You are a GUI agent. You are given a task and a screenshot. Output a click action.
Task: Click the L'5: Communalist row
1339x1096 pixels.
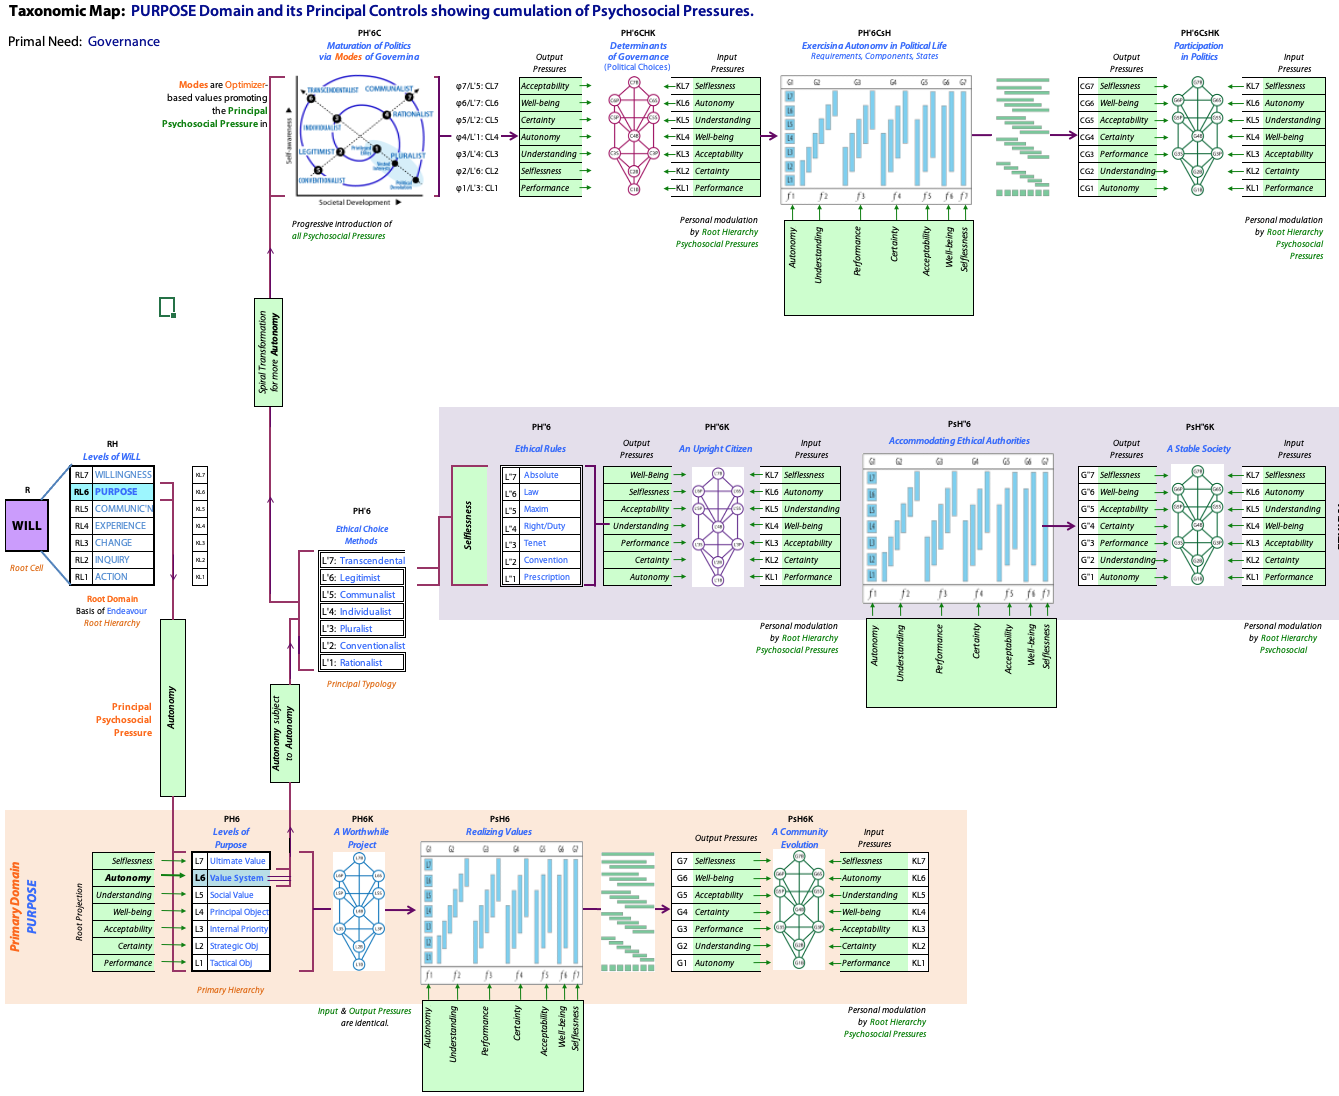[x=362, y=595]
